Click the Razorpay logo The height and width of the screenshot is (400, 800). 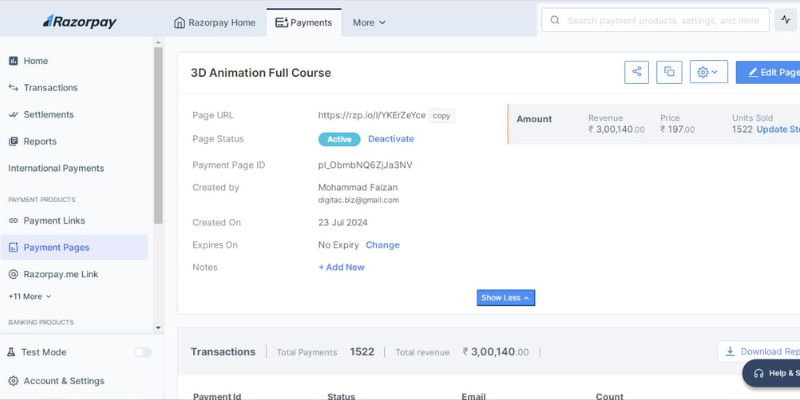[x=79, y=21]
